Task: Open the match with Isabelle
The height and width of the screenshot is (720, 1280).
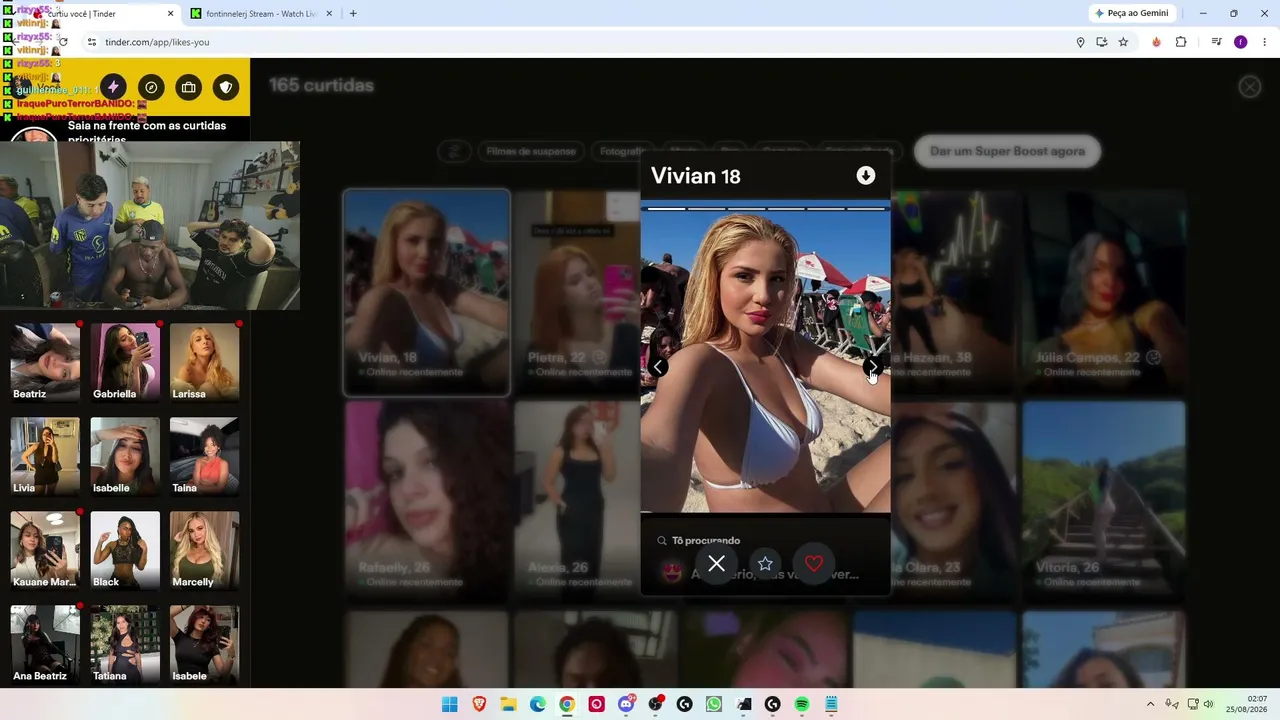Action: click(x=125, y=456)
